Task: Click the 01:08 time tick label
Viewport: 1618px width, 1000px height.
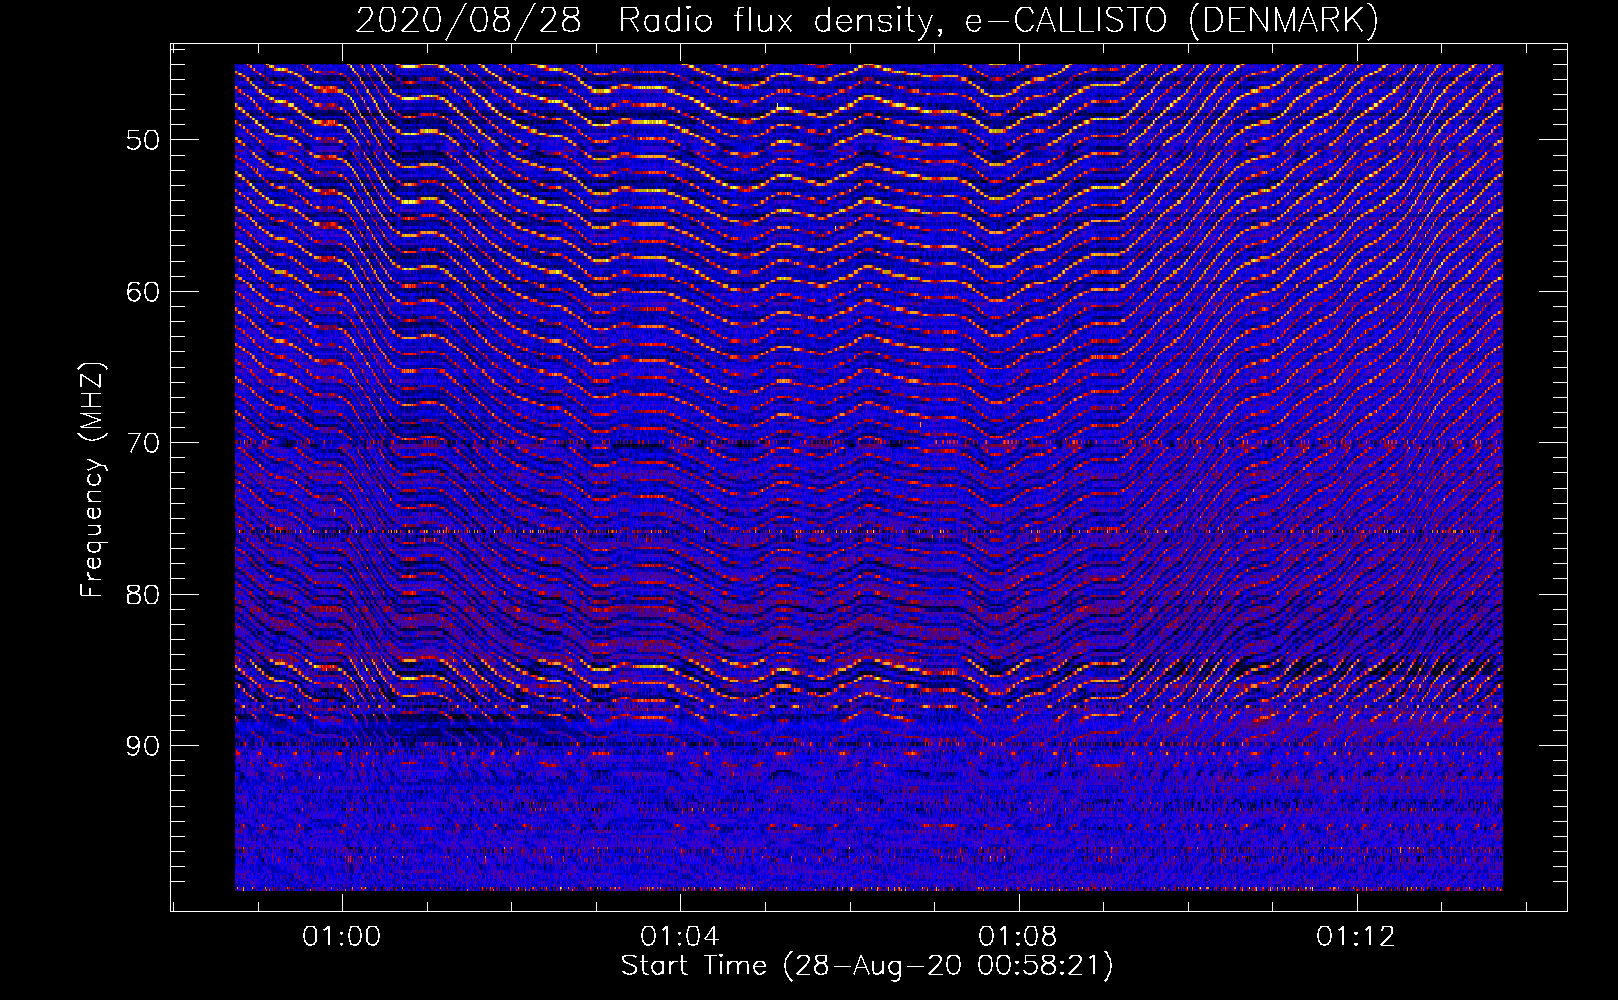Action: (1018, 937)
